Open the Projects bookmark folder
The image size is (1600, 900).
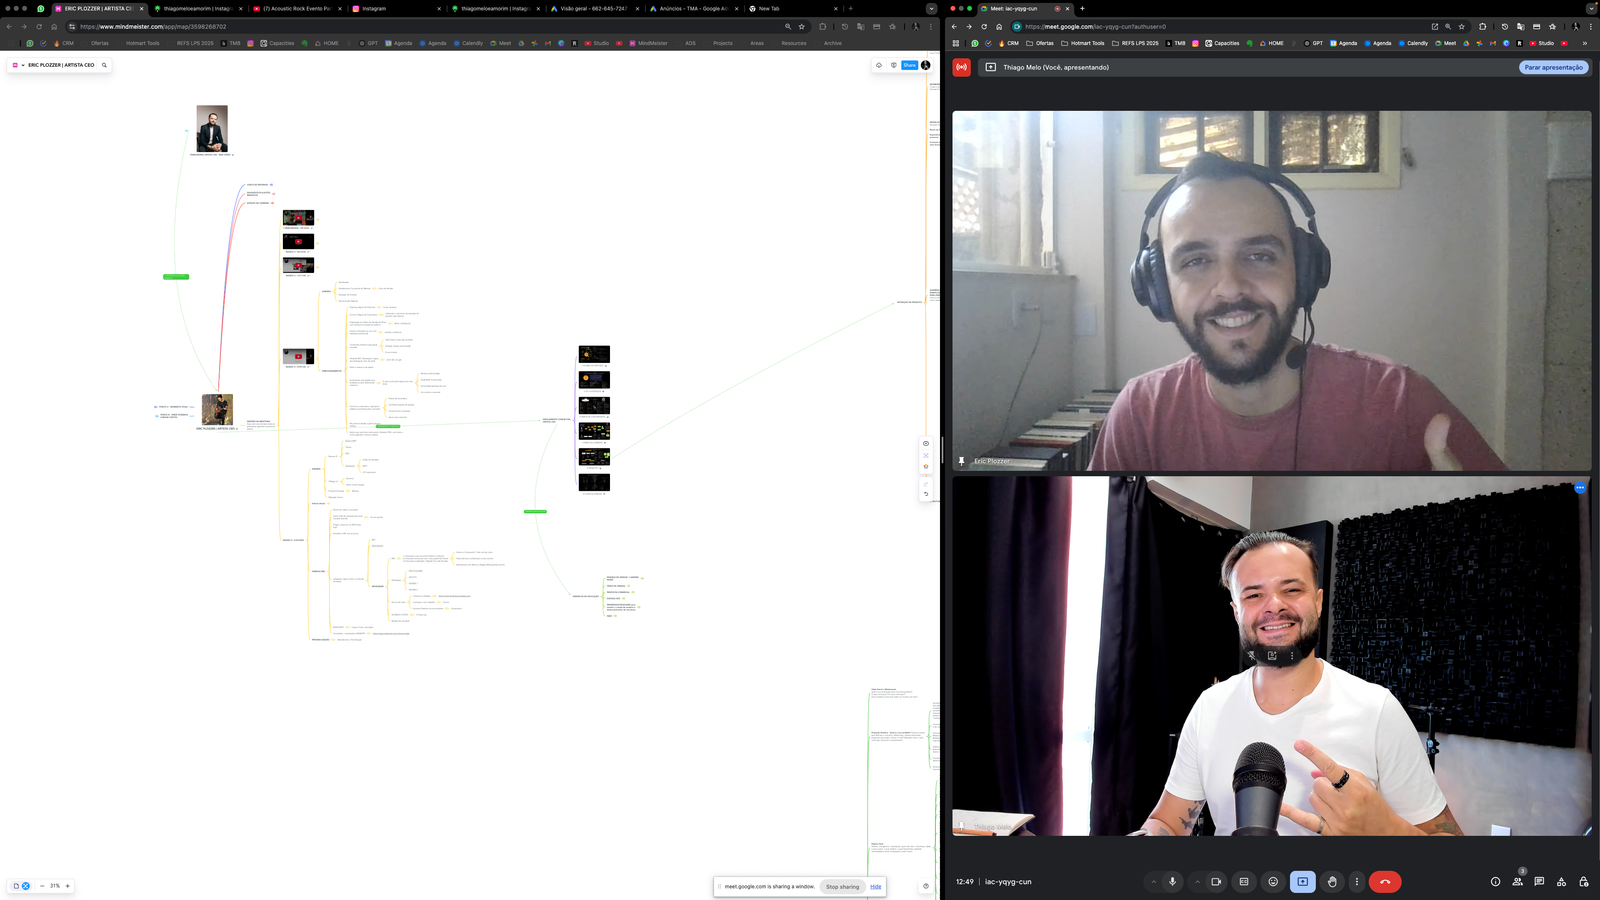tap(719, 43)
